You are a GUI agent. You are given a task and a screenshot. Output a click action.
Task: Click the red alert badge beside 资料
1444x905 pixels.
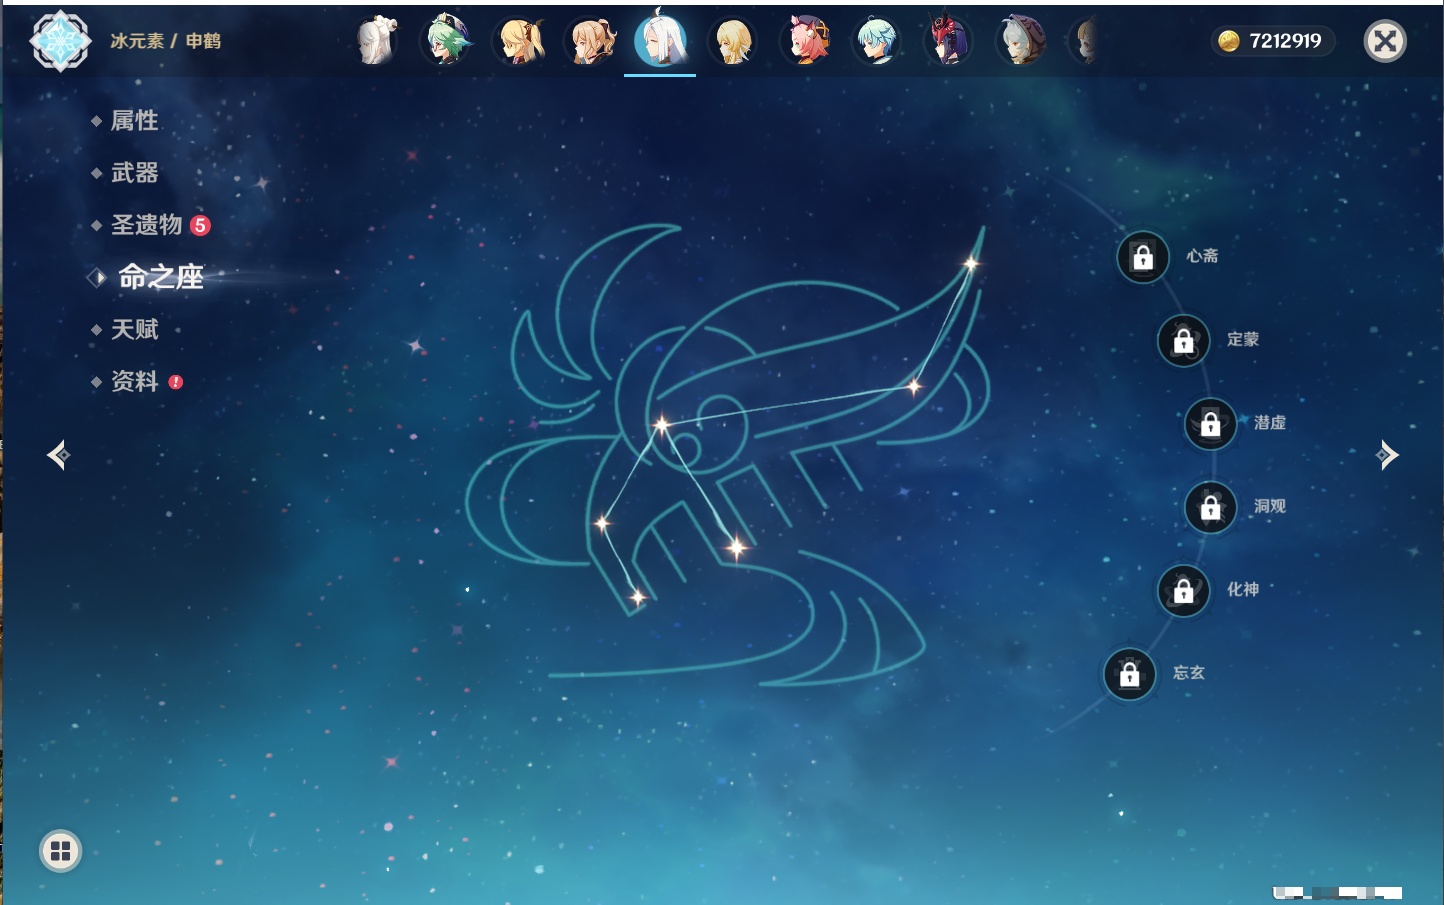coord(176,382)
